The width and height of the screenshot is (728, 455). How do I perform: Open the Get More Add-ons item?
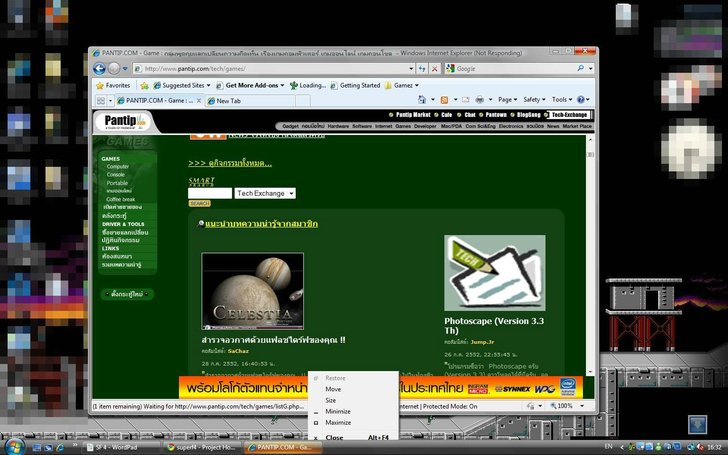[250, 85]
